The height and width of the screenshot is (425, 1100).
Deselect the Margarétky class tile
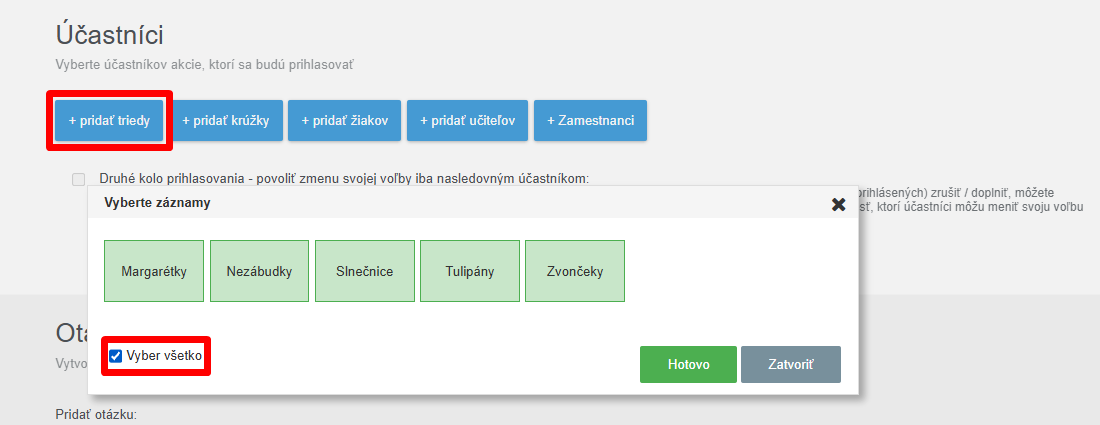(154, 271)
